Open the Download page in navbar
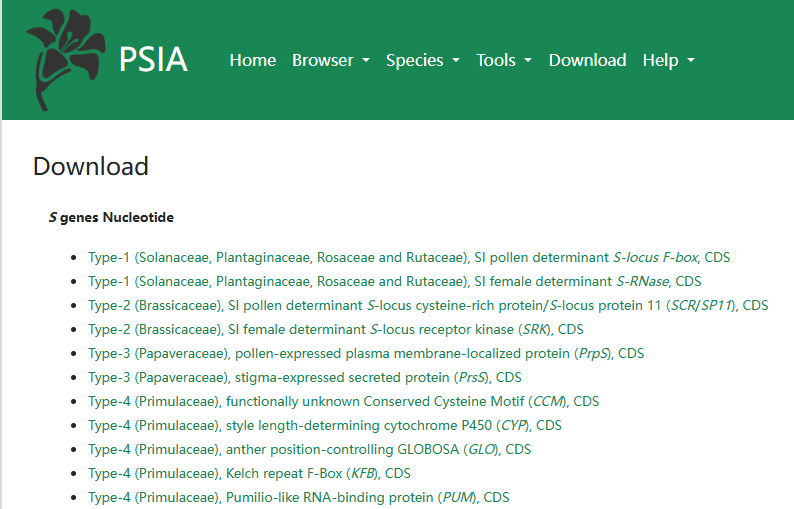This screenshot has width=794, height=509. [x=587, y=60]
